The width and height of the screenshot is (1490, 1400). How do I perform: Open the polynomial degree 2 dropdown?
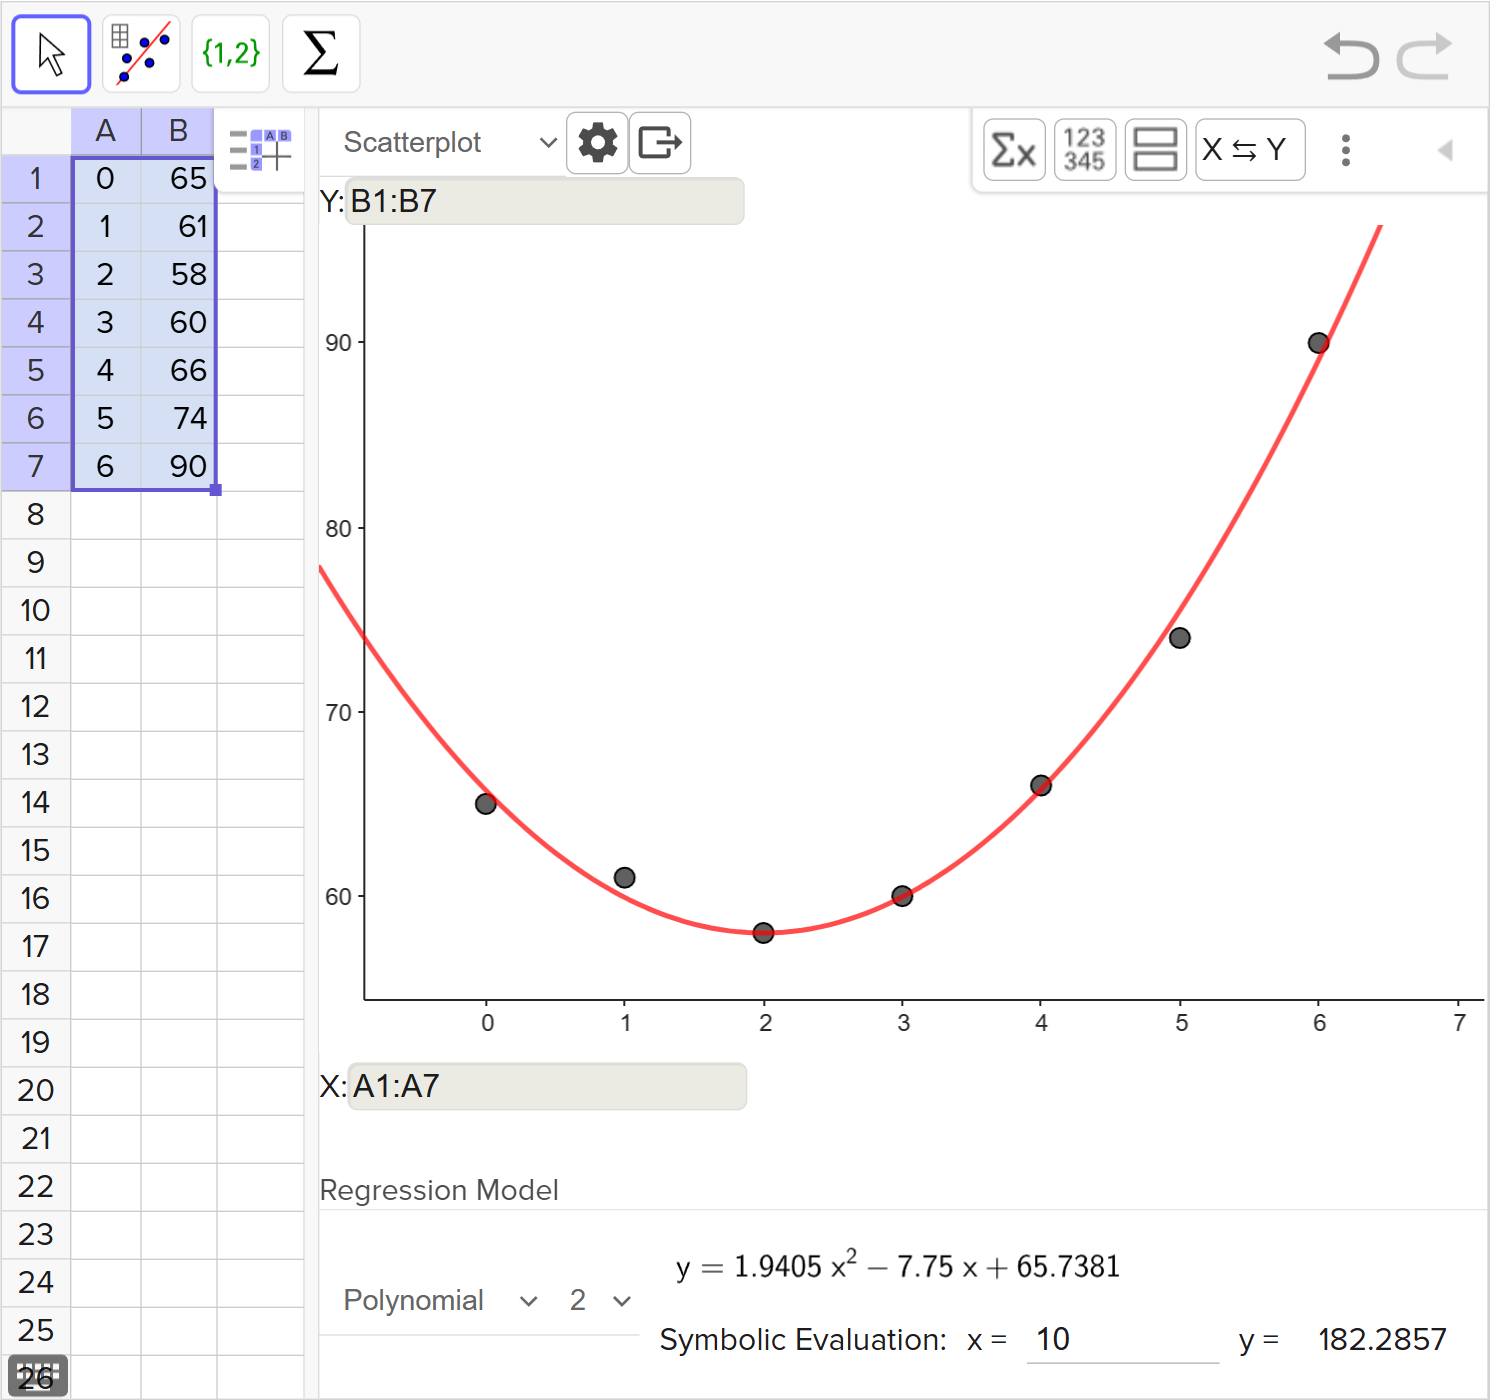(600, 1300)
